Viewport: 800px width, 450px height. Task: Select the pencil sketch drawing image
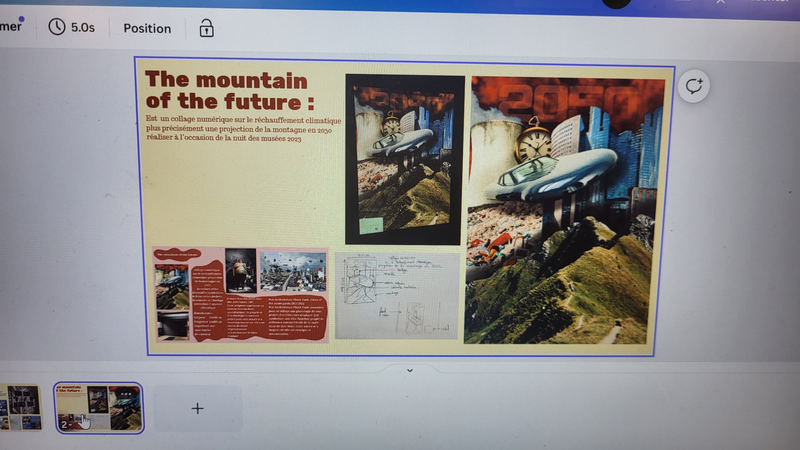[397, 295]
